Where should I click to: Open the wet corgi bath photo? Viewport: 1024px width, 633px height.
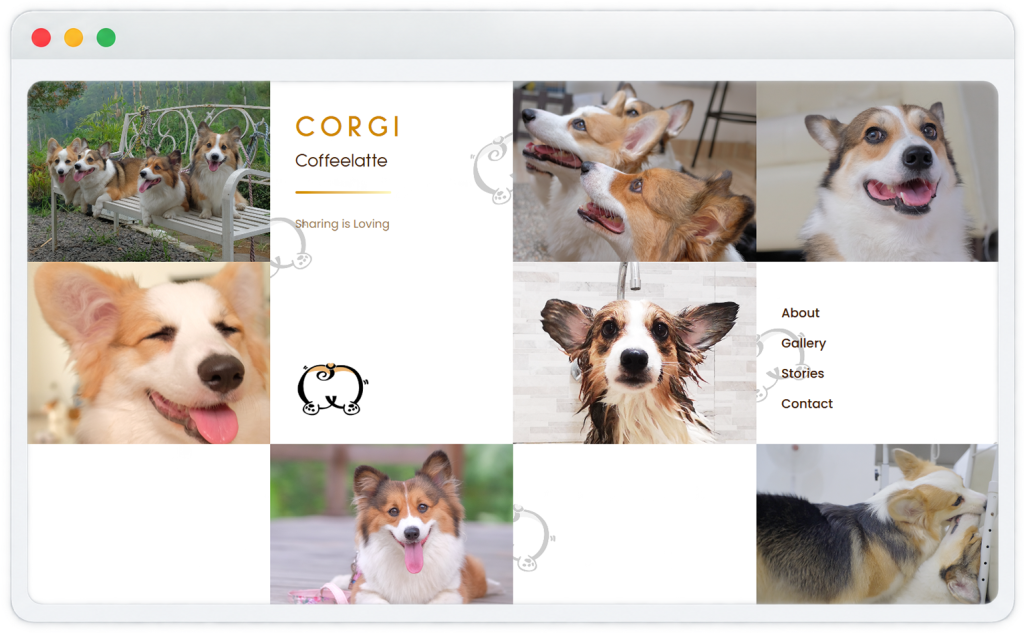pyautogui.click(x=635, y=353)
